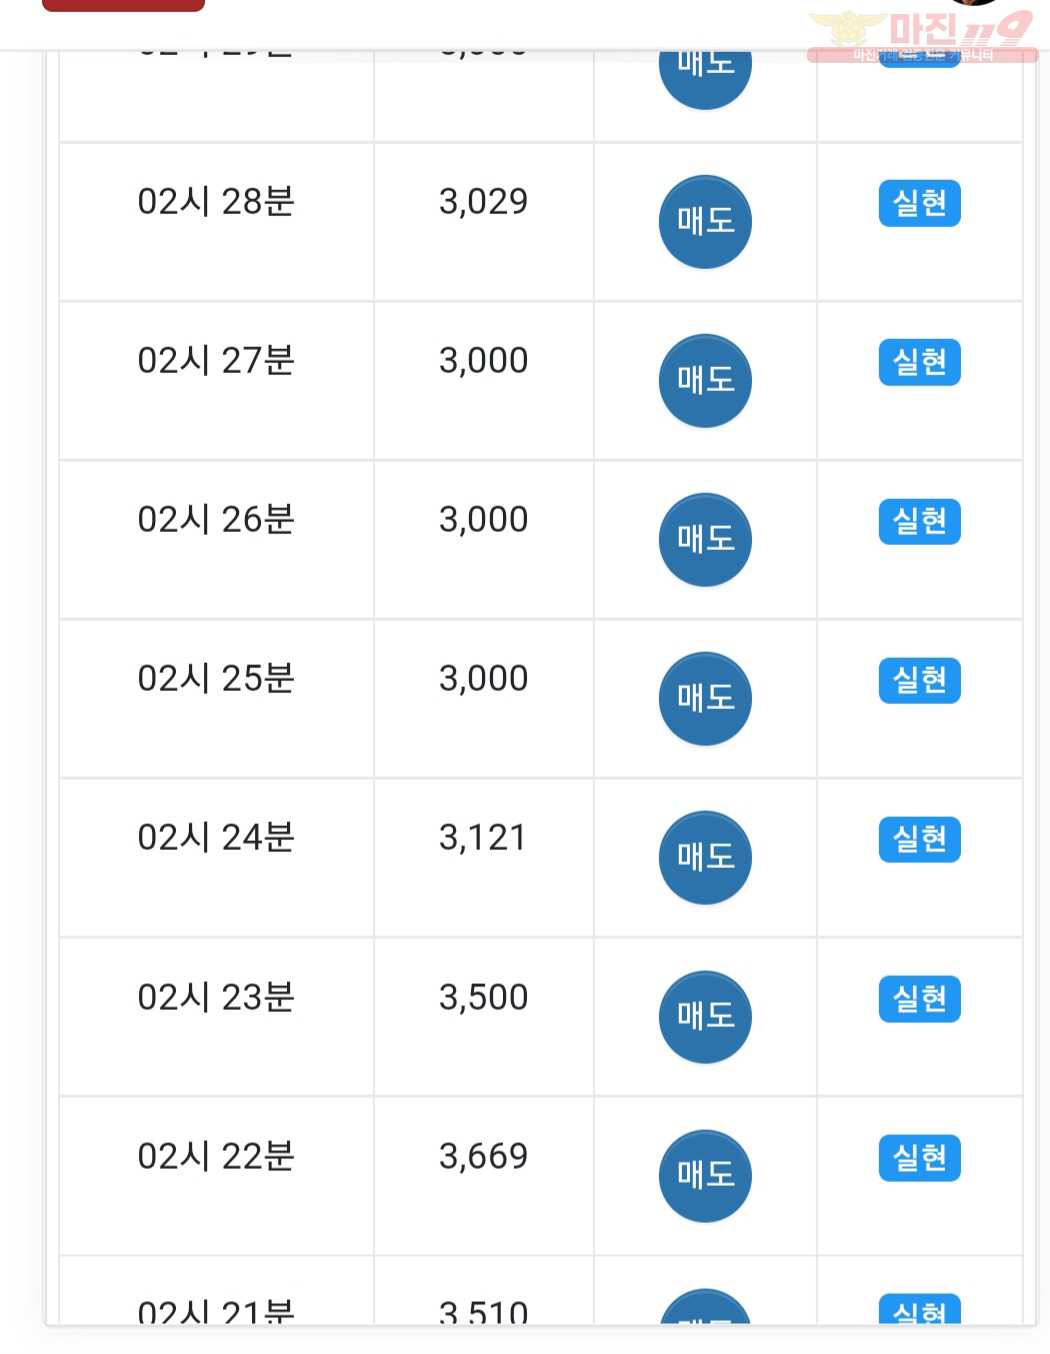This screenshot has width=1050, height=1354.
Task: Select the 실현 badge for 02시 23분
Action: [920, 998]
